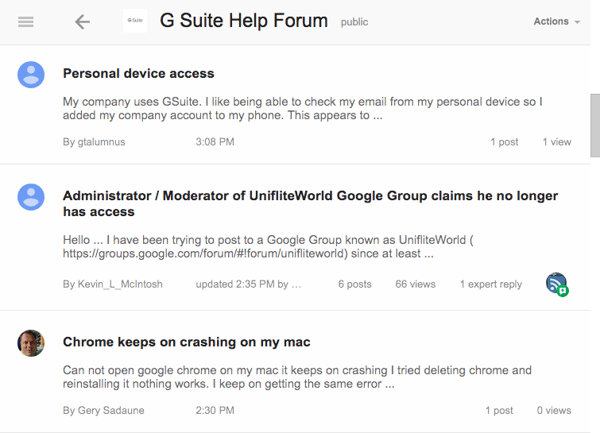Open the Actions dropdown

[x=557, y=21]
